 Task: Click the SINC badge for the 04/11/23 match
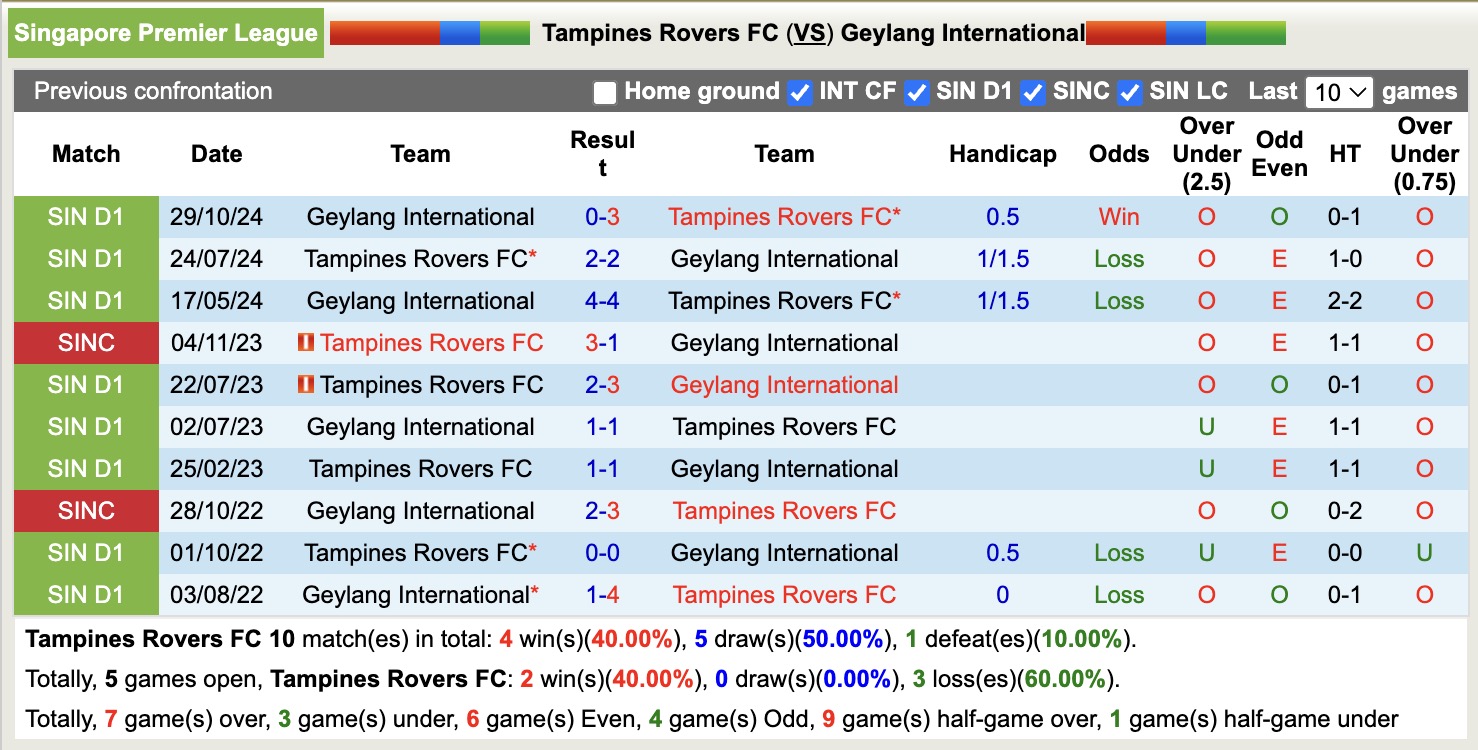tap(86, 342)
